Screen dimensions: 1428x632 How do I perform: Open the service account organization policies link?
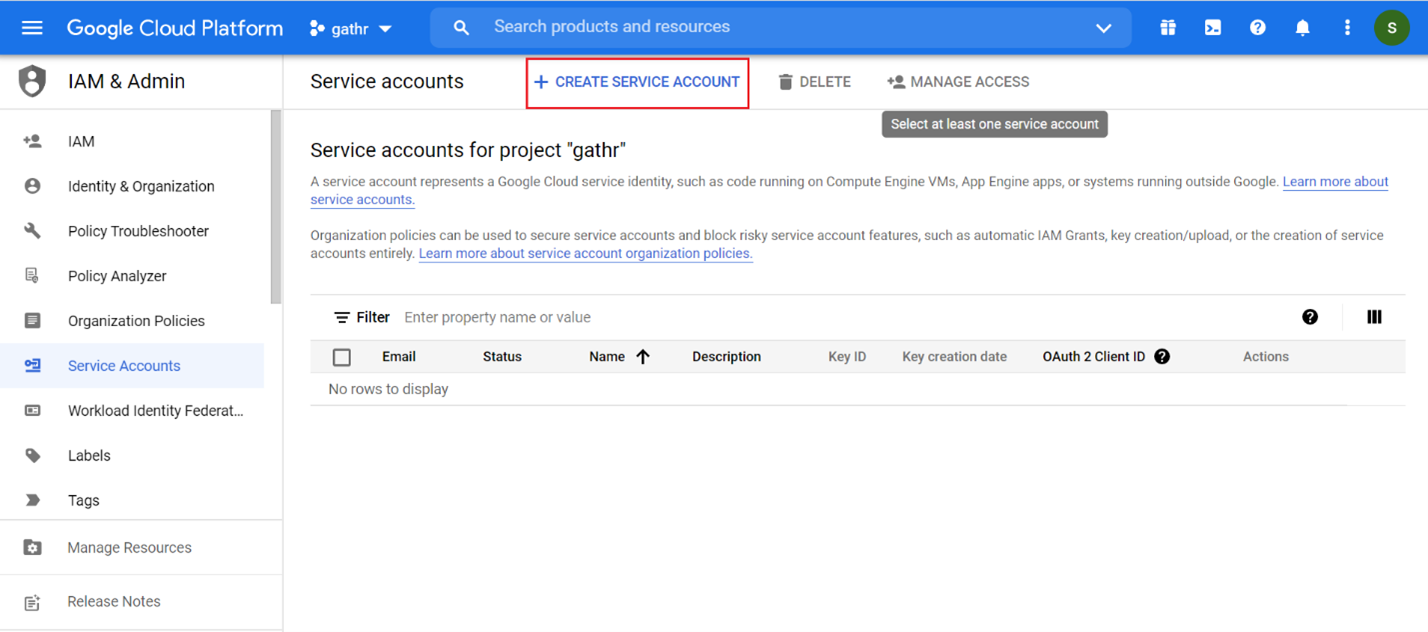(x=585, y=253)
